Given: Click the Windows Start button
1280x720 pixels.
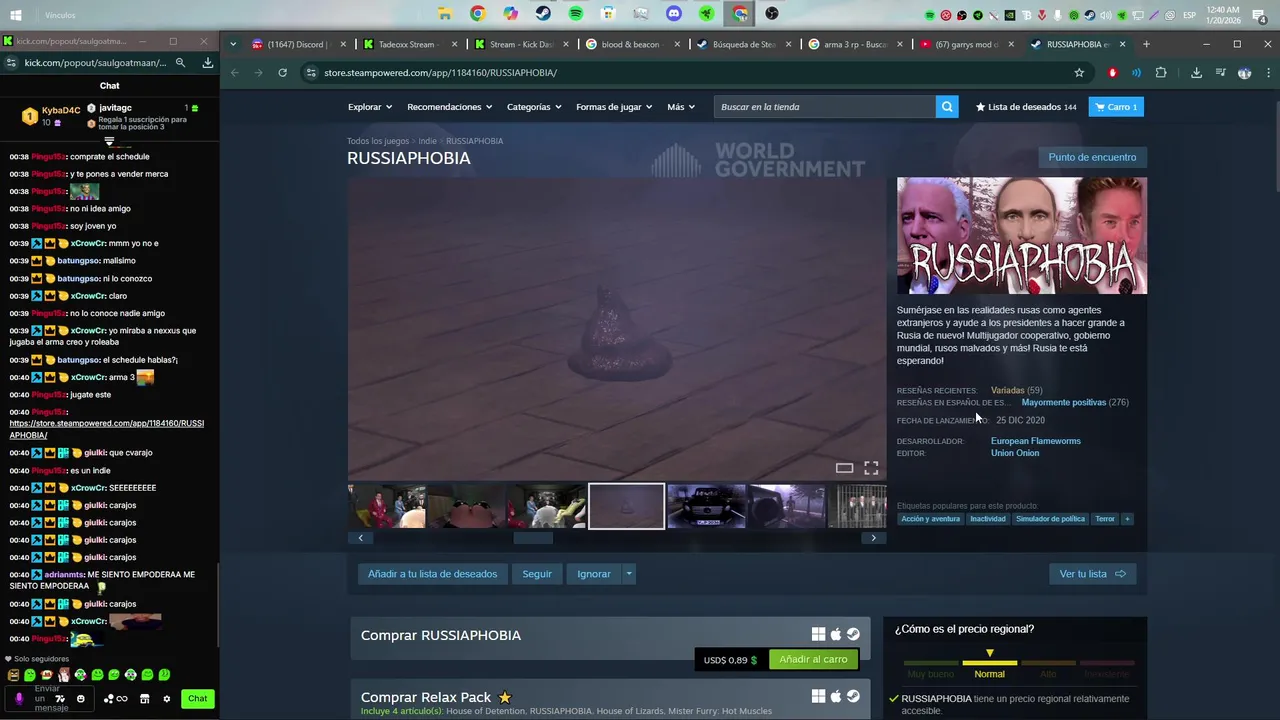Looking at the screenshot, I should pos(16,15).
